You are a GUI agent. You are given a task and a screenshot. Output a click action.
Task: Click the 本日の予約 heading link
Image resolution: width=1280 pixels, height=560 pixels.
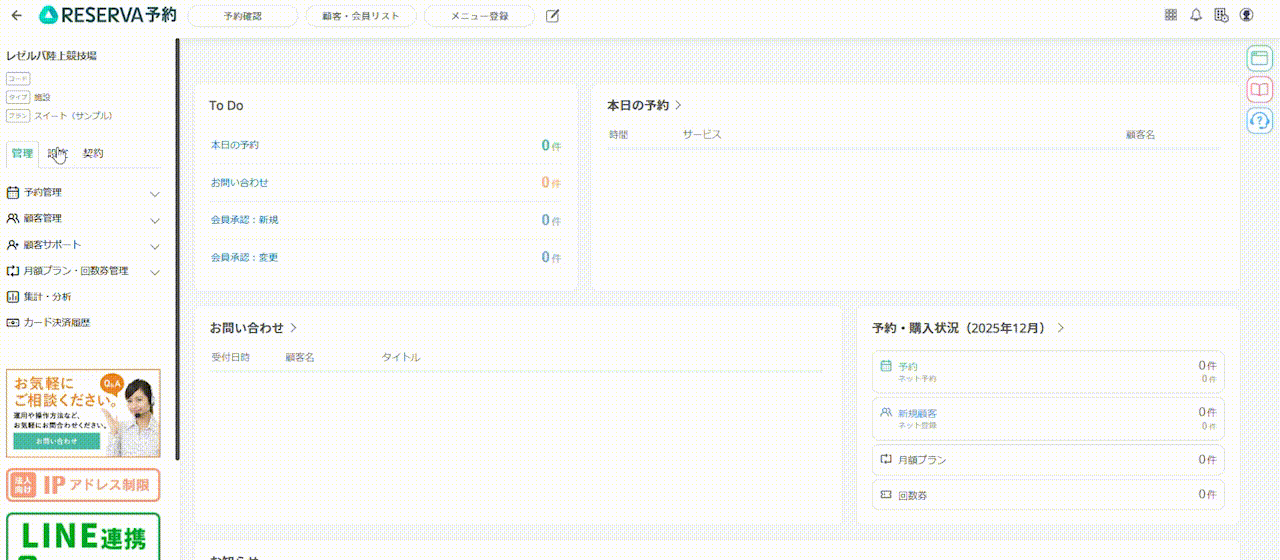click(638, 105)
